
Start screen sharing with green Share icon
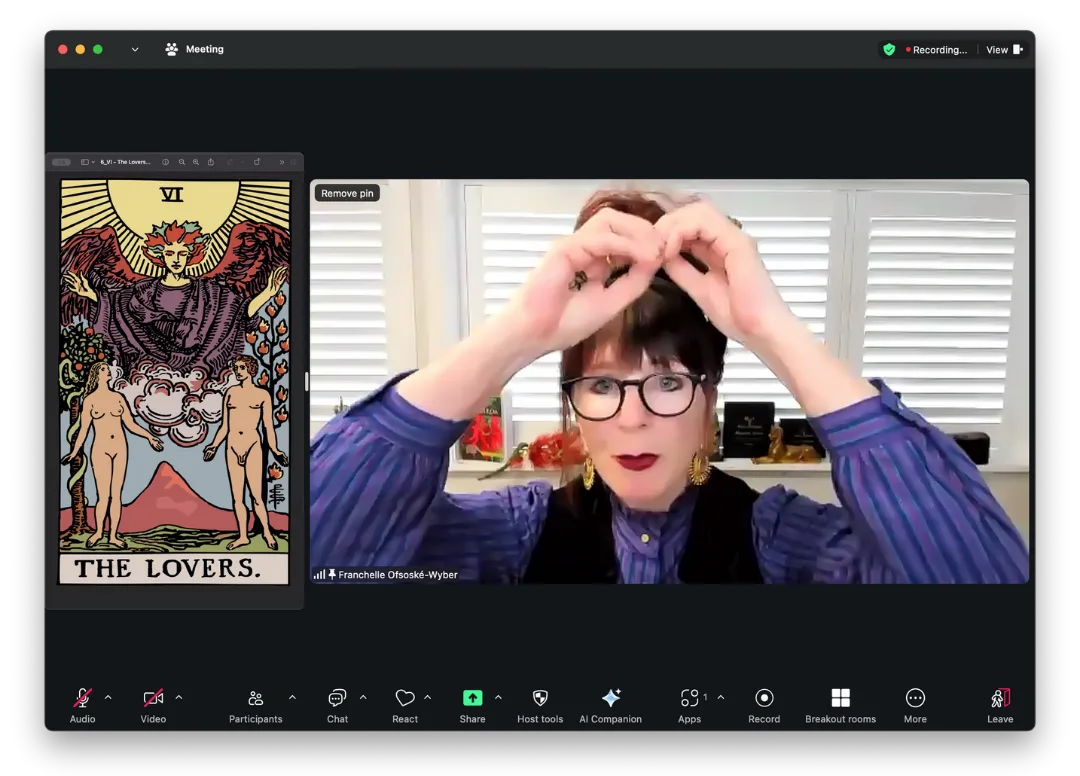coord(472,698)
